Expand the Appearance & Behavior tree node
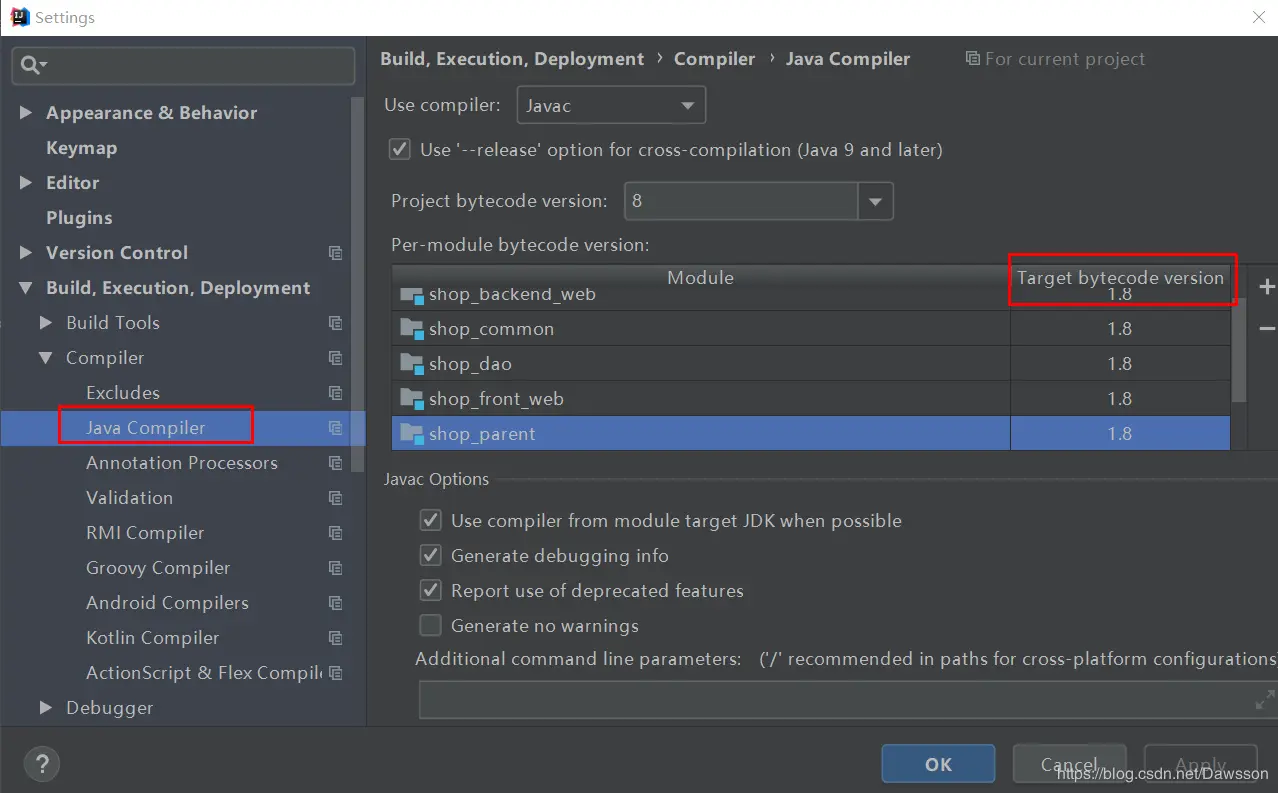1278x793 pixels. tap(24, 112)
